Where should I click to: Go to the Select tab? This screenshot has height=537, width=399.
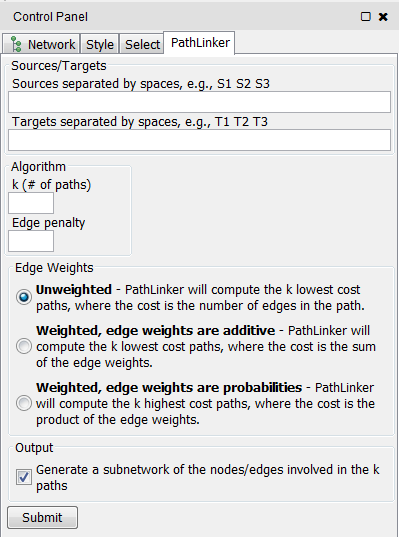click(142, 44)
